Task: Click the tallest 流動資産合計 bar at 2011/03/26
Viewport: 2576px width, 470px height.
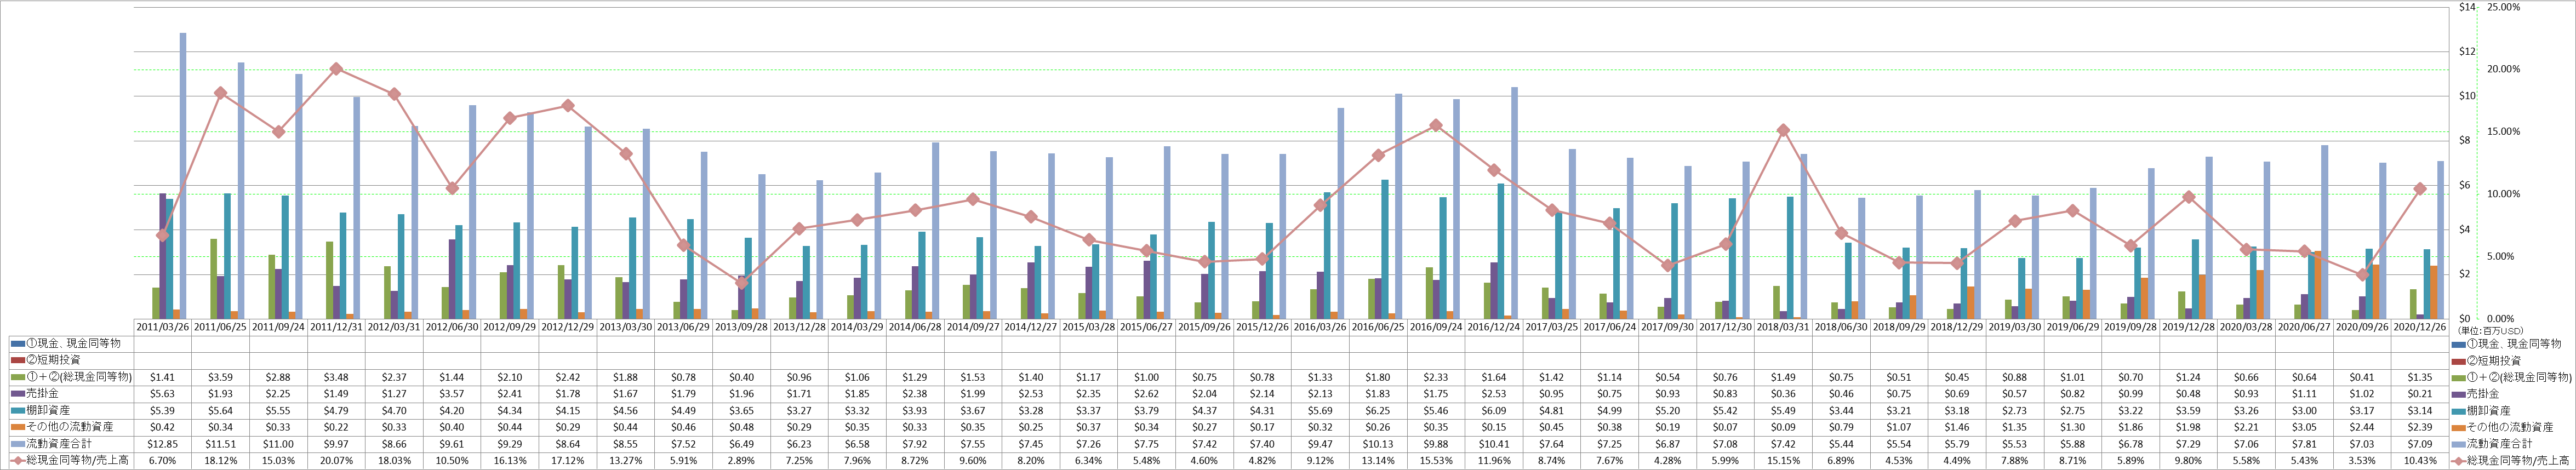Action: [183, 176]
